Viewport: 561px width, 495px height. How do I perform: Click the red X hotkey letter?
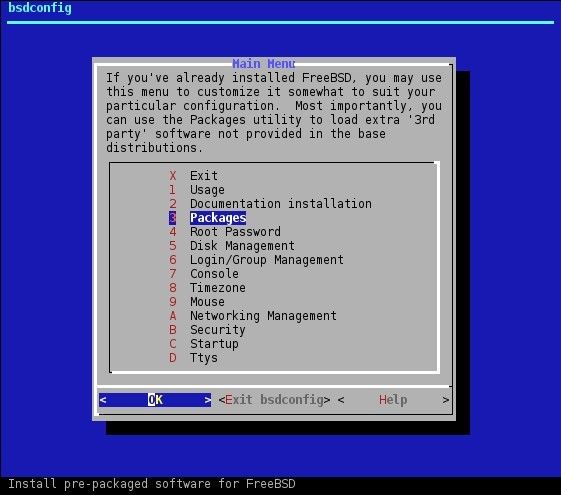(172, 176)
